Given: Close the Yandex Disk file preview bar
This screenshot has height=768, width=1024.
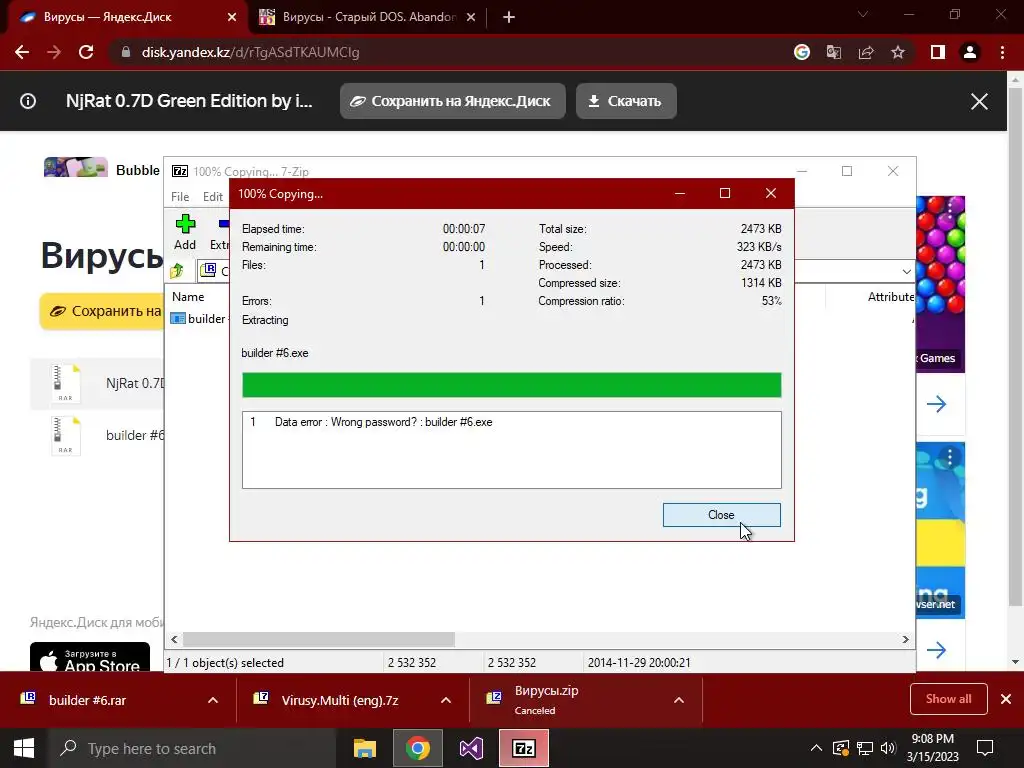Looking at the screenshot, I should point(979,101).
